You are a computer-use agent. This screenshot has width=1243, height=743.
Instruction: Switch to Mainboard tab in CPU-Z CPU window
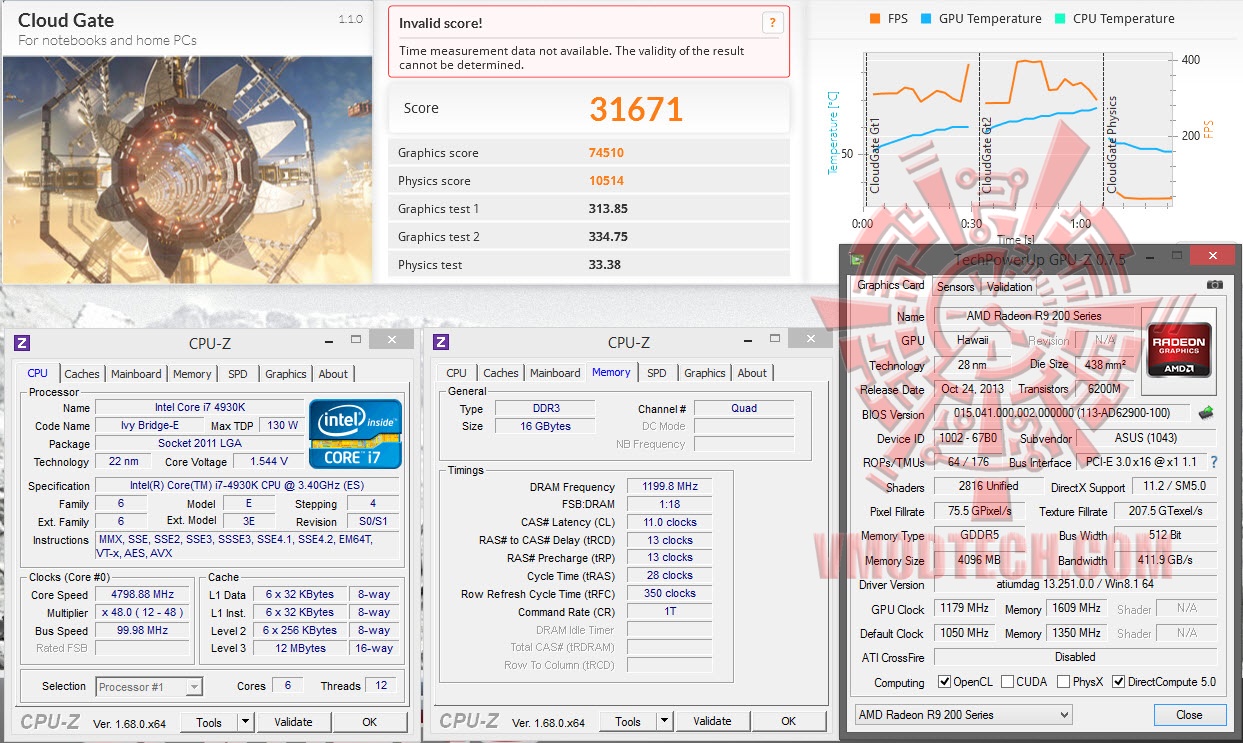point(136,374)
